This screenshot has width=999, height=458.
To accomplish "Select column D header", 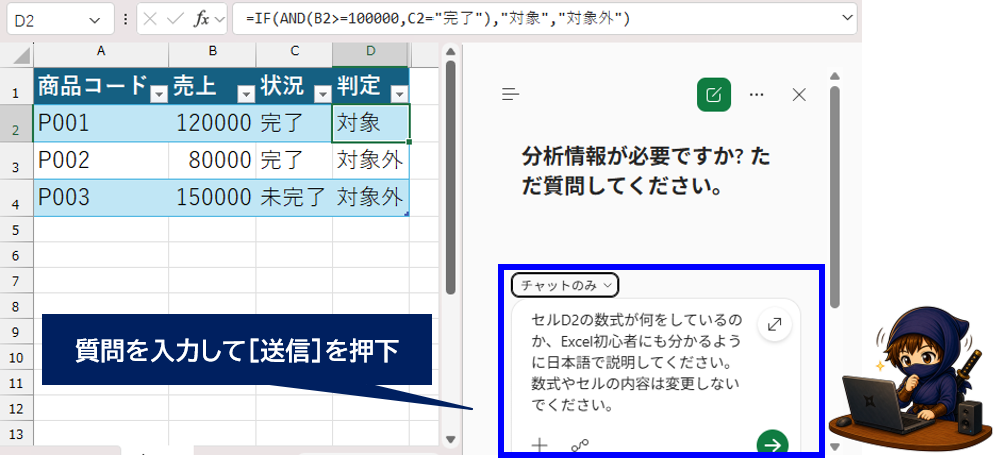I will [x=370, y=53].
